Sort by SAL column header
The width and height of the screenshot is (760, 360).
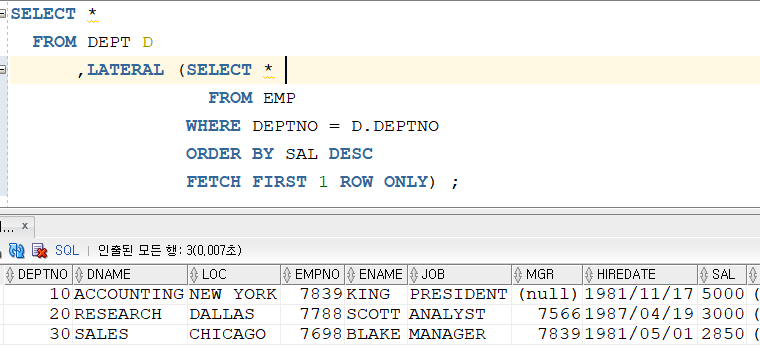tap(722, 275)
